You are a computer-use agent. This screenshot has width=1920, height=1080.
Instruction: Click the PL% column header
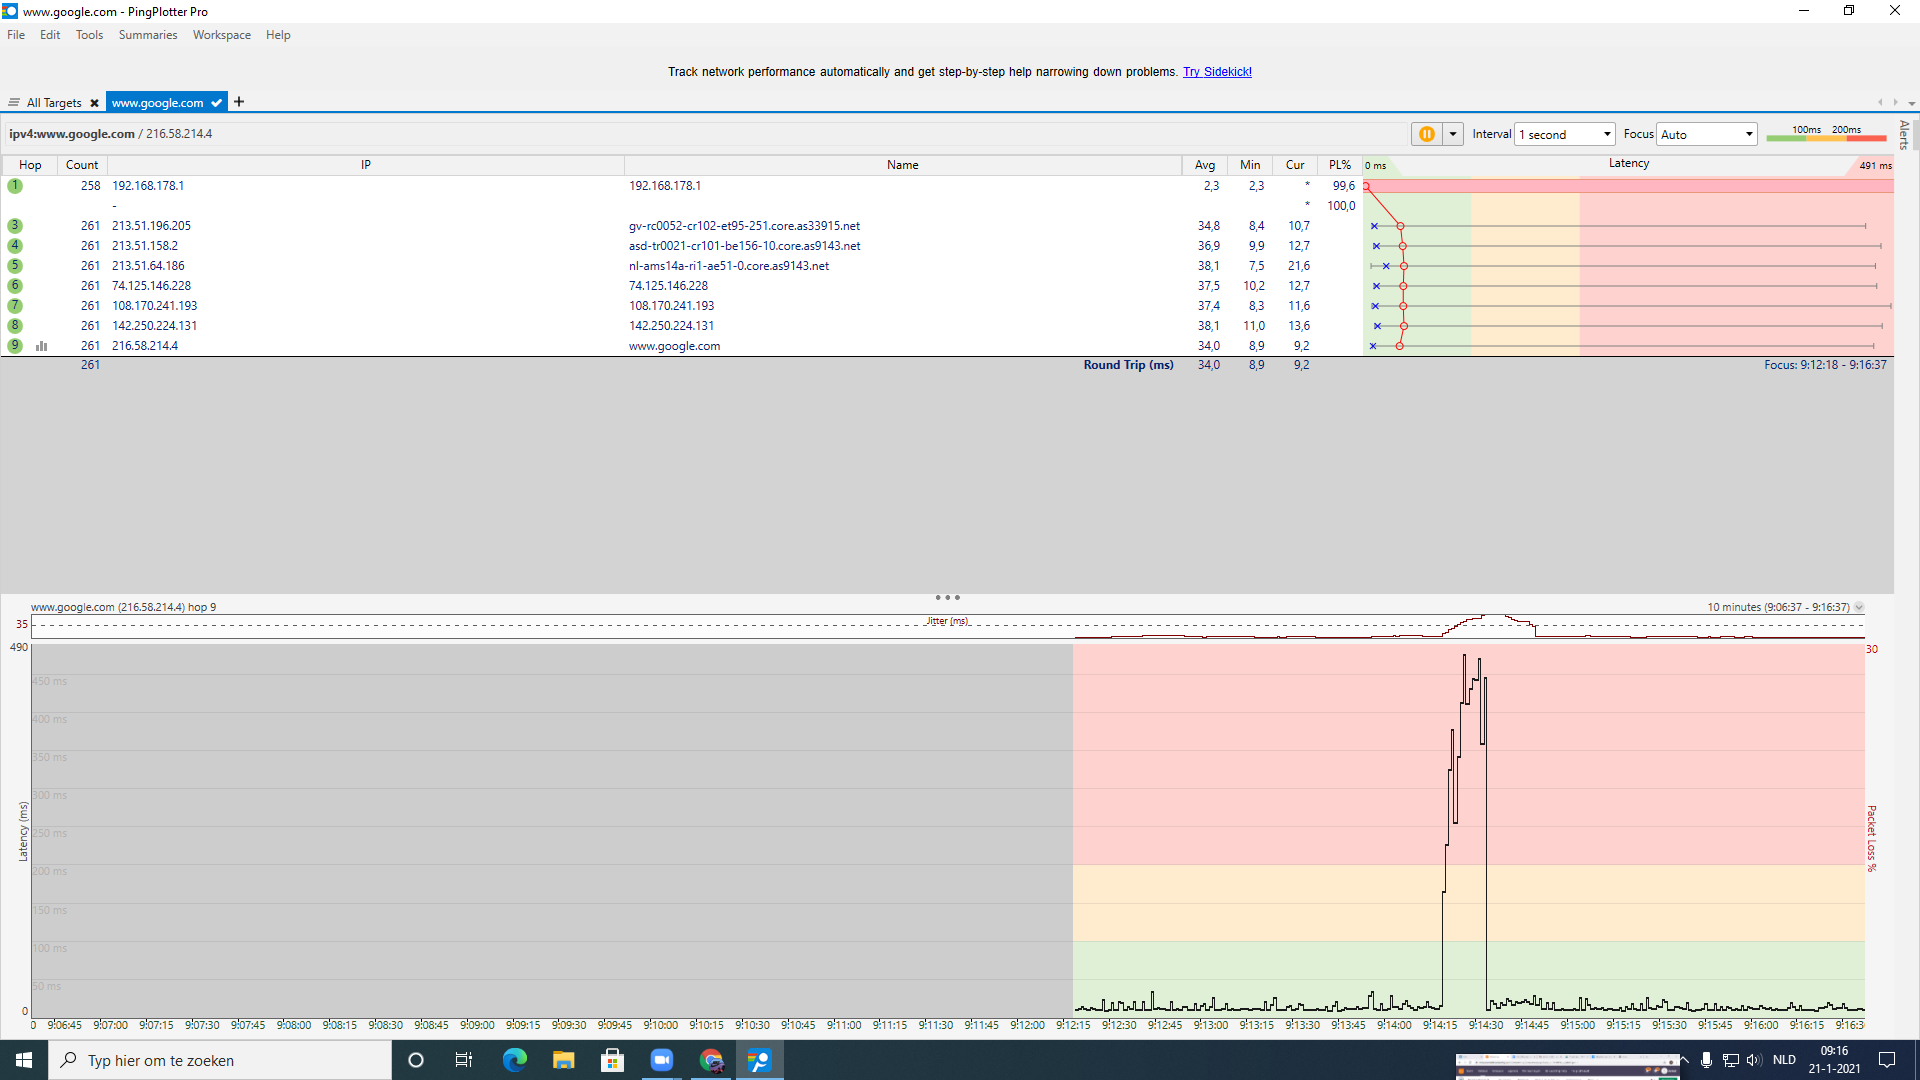coord(1340,165)
